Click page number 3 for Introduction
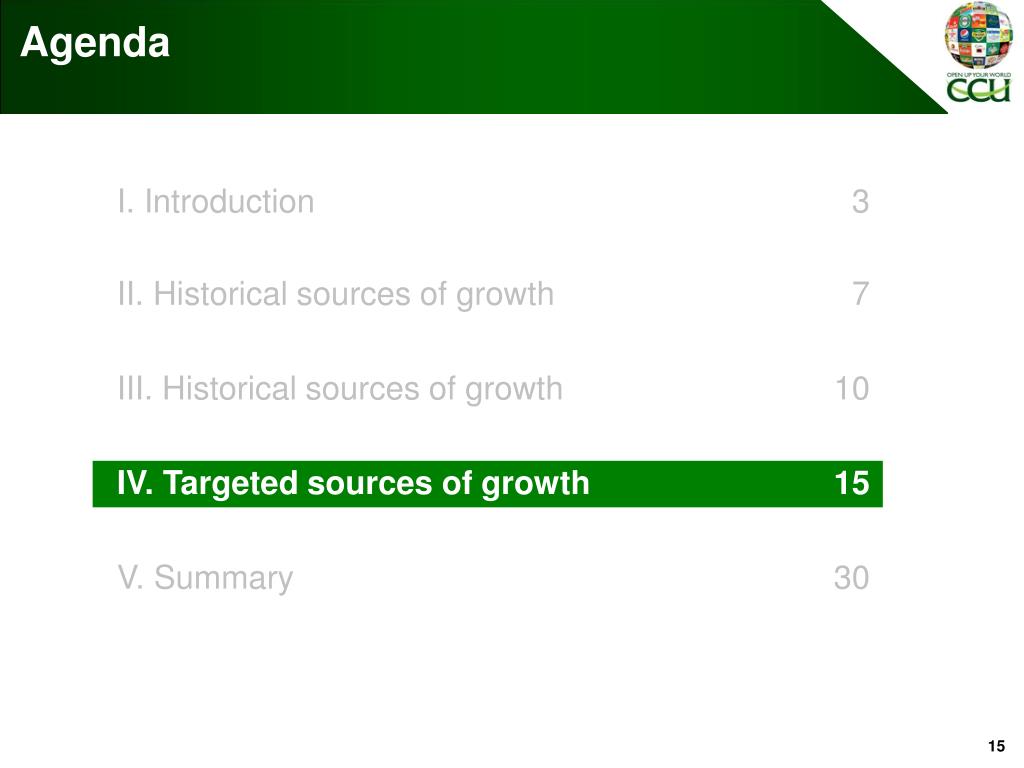1024x768 pixels. click(860, 201)
